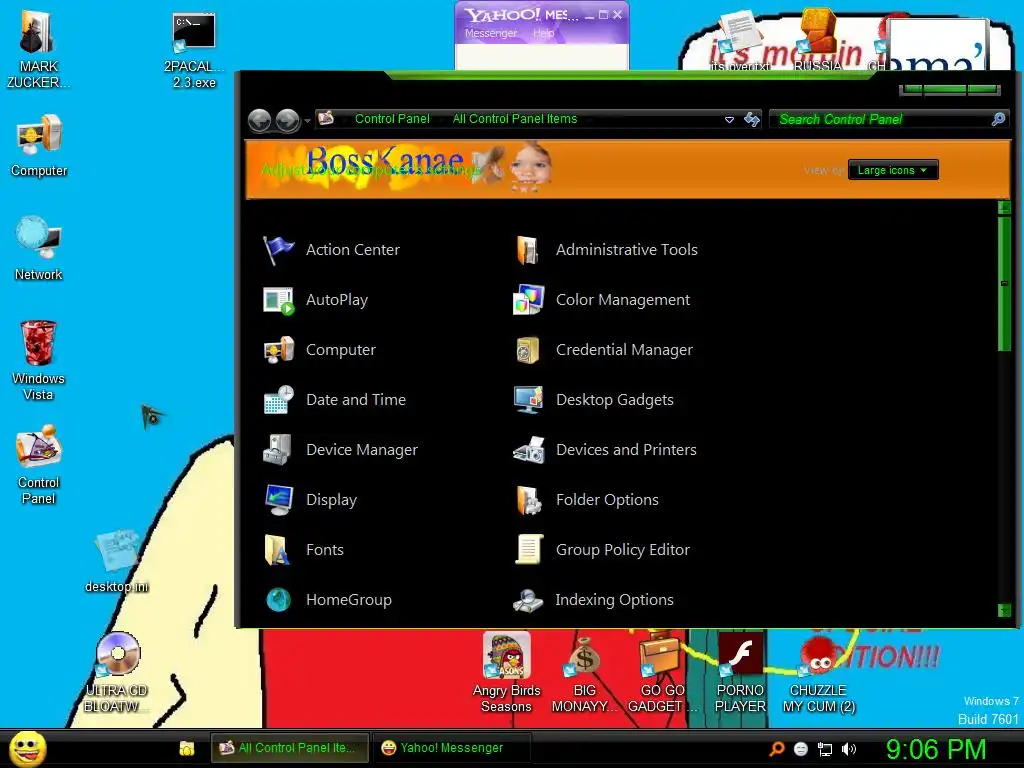The image size is (1024, 768).
Task: Open the Computer icon in Control Panel
Action: [x=279, y=350]
